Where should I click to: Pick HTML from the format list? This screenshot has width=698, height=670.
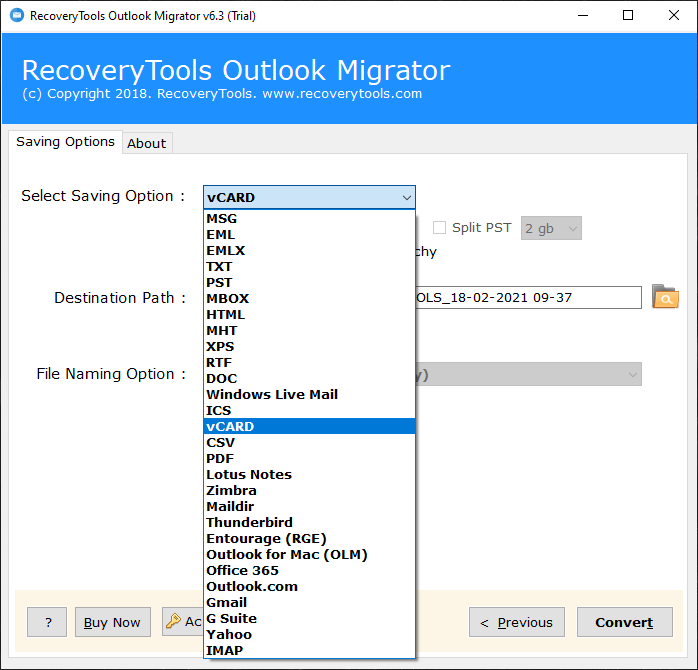(309, 315)
